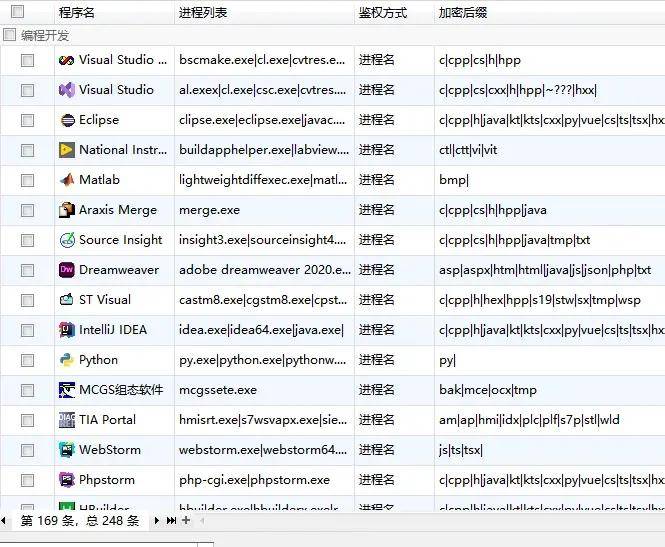Check the Source Insight row checkbox

click(28, 240)
